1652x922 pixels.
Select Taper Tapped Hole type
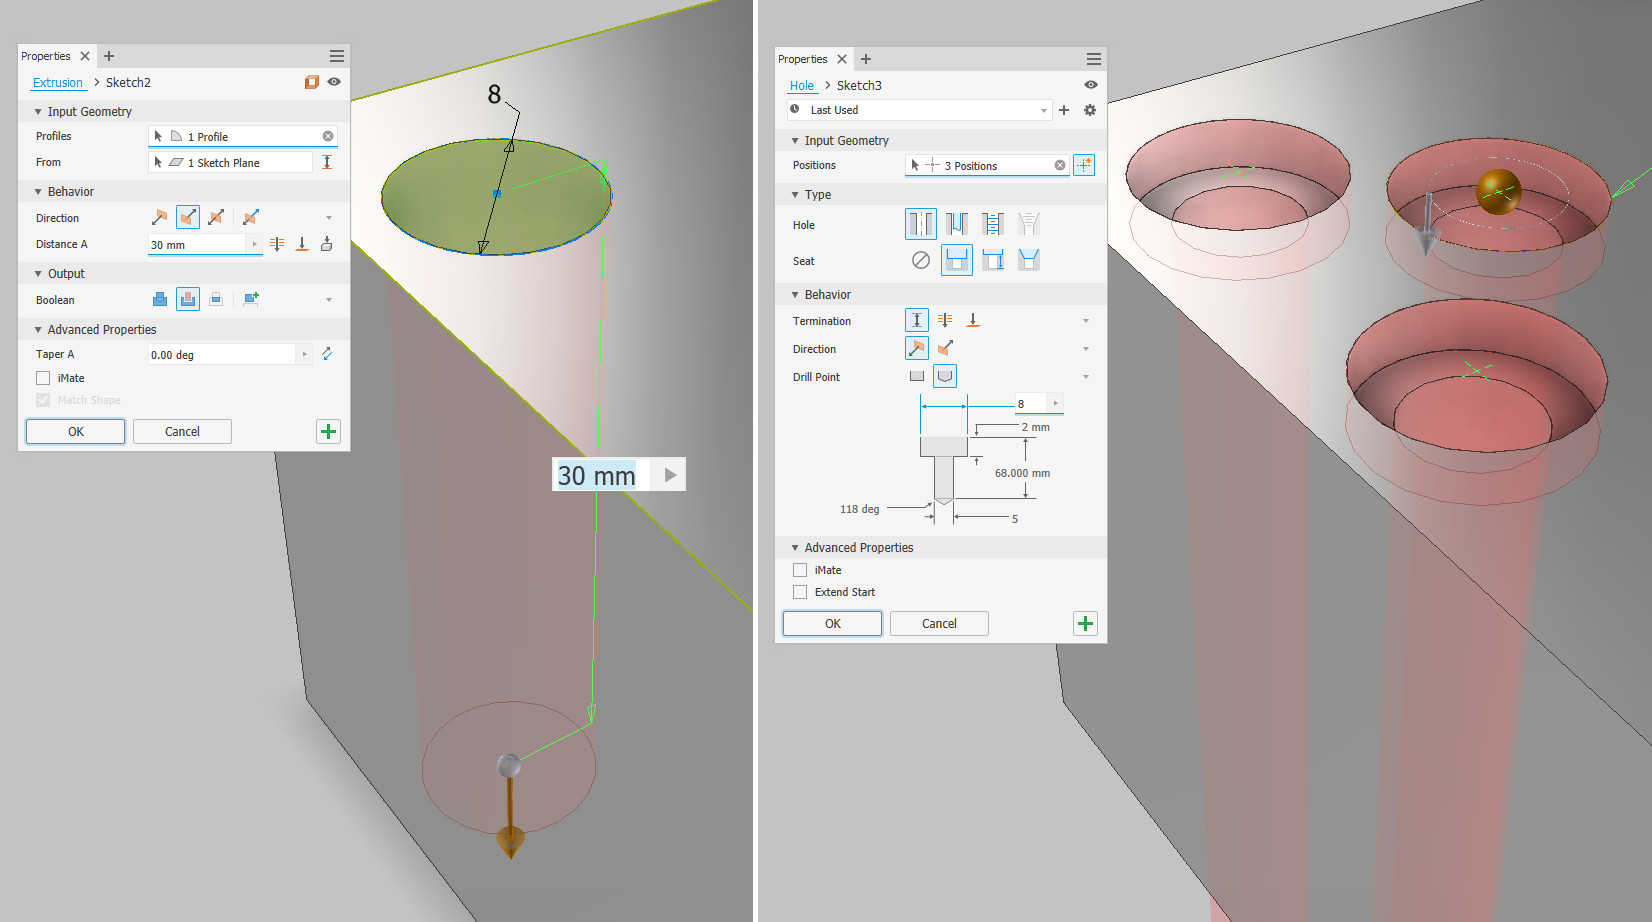pos(1029,224)
